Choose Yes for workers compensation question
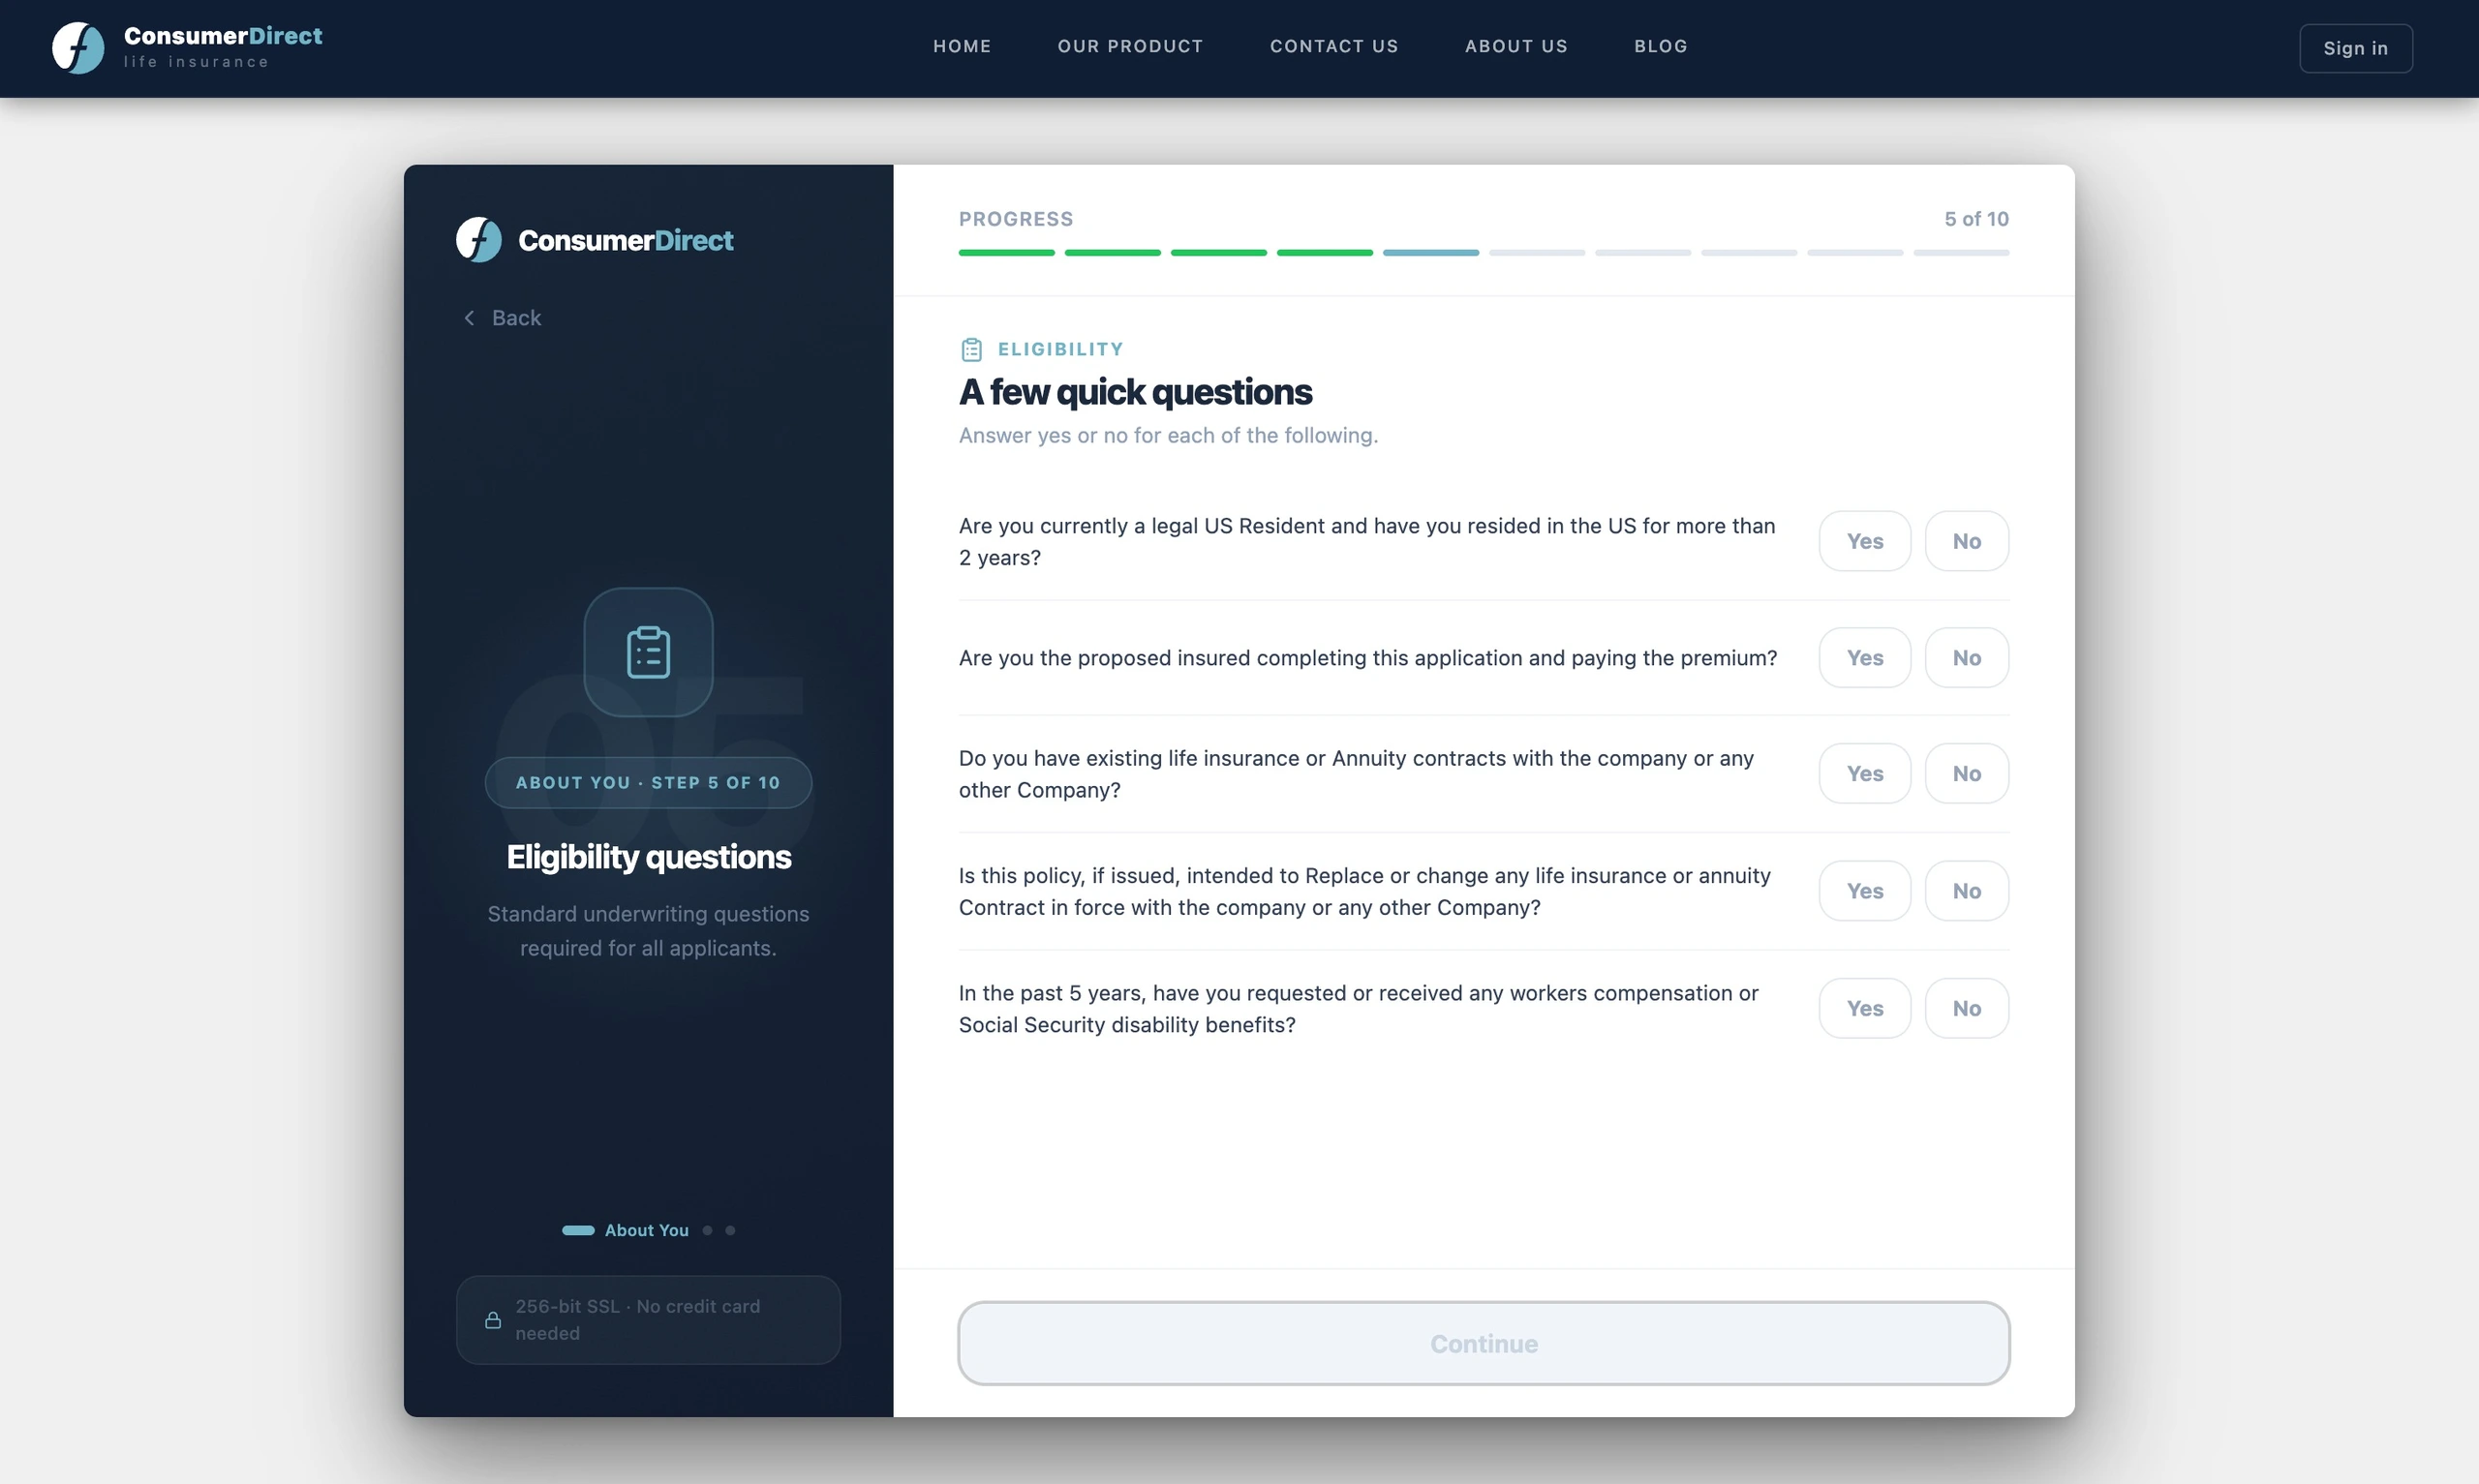 click(x=1864, y=1009)
